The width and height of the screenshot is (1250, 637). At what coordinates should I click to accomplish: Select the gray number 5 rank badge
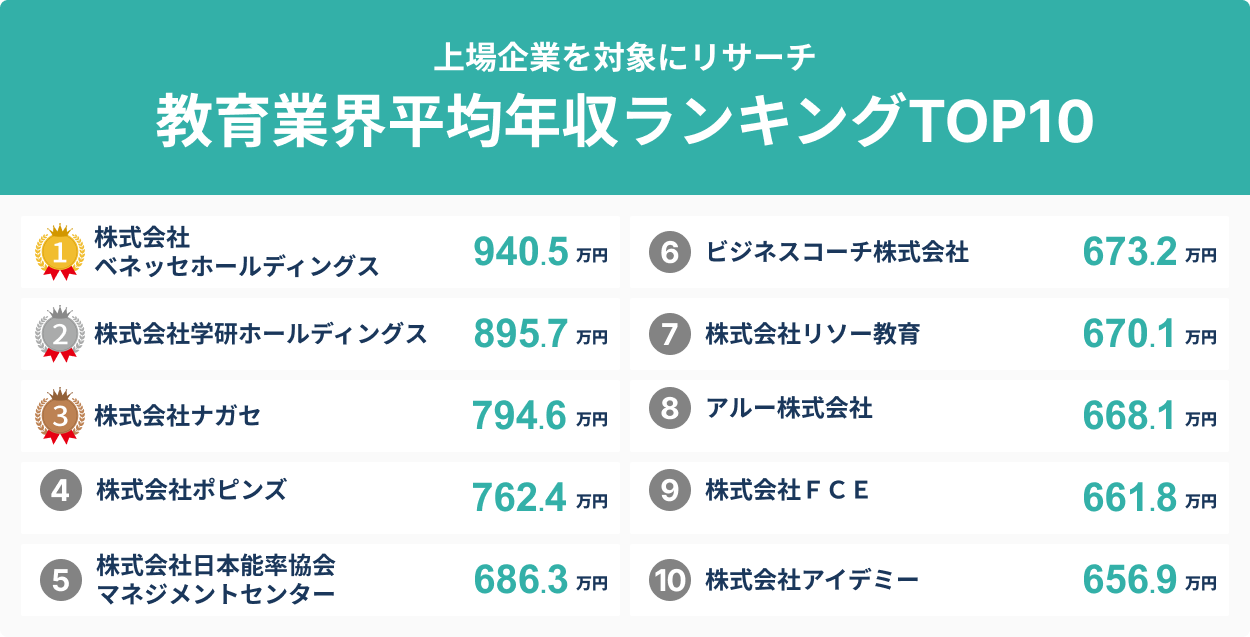click(x=60, y=580)
